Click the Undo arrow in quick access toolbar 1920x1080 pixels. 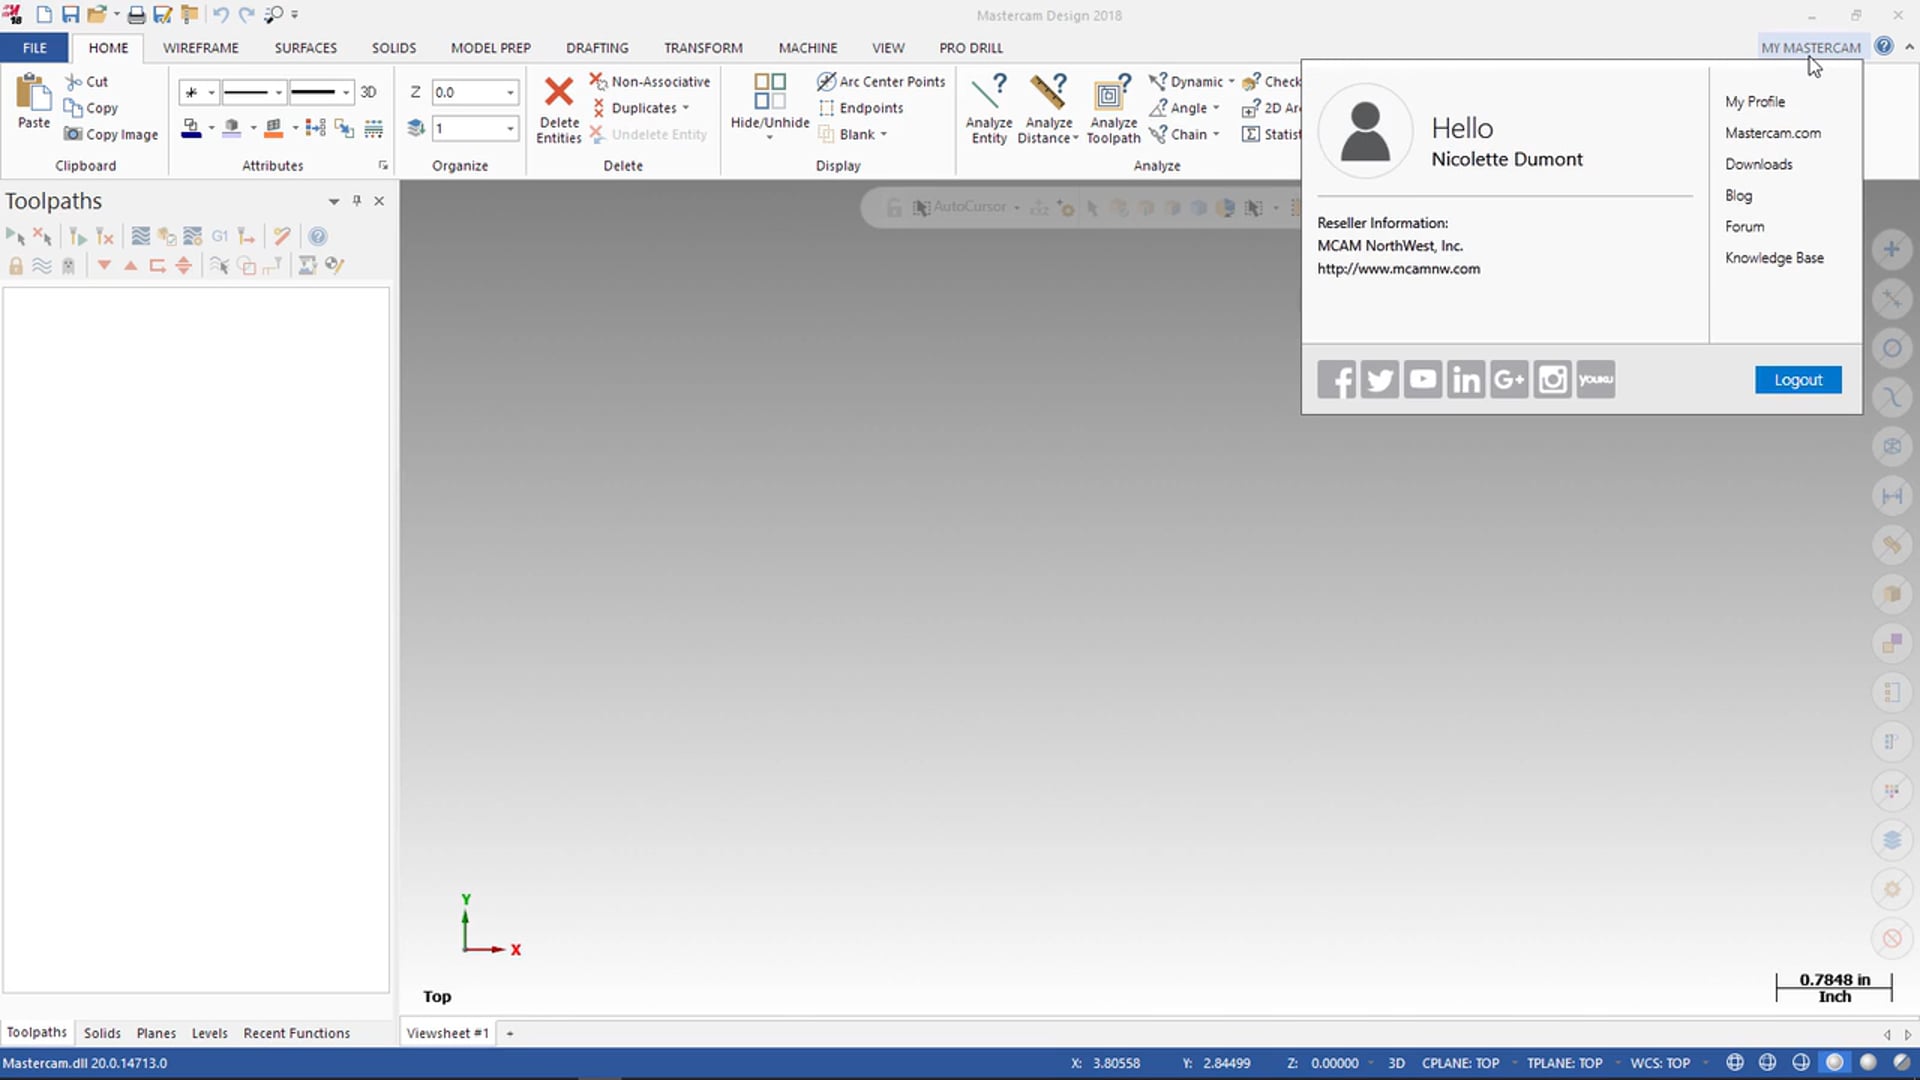coord(220,15)
